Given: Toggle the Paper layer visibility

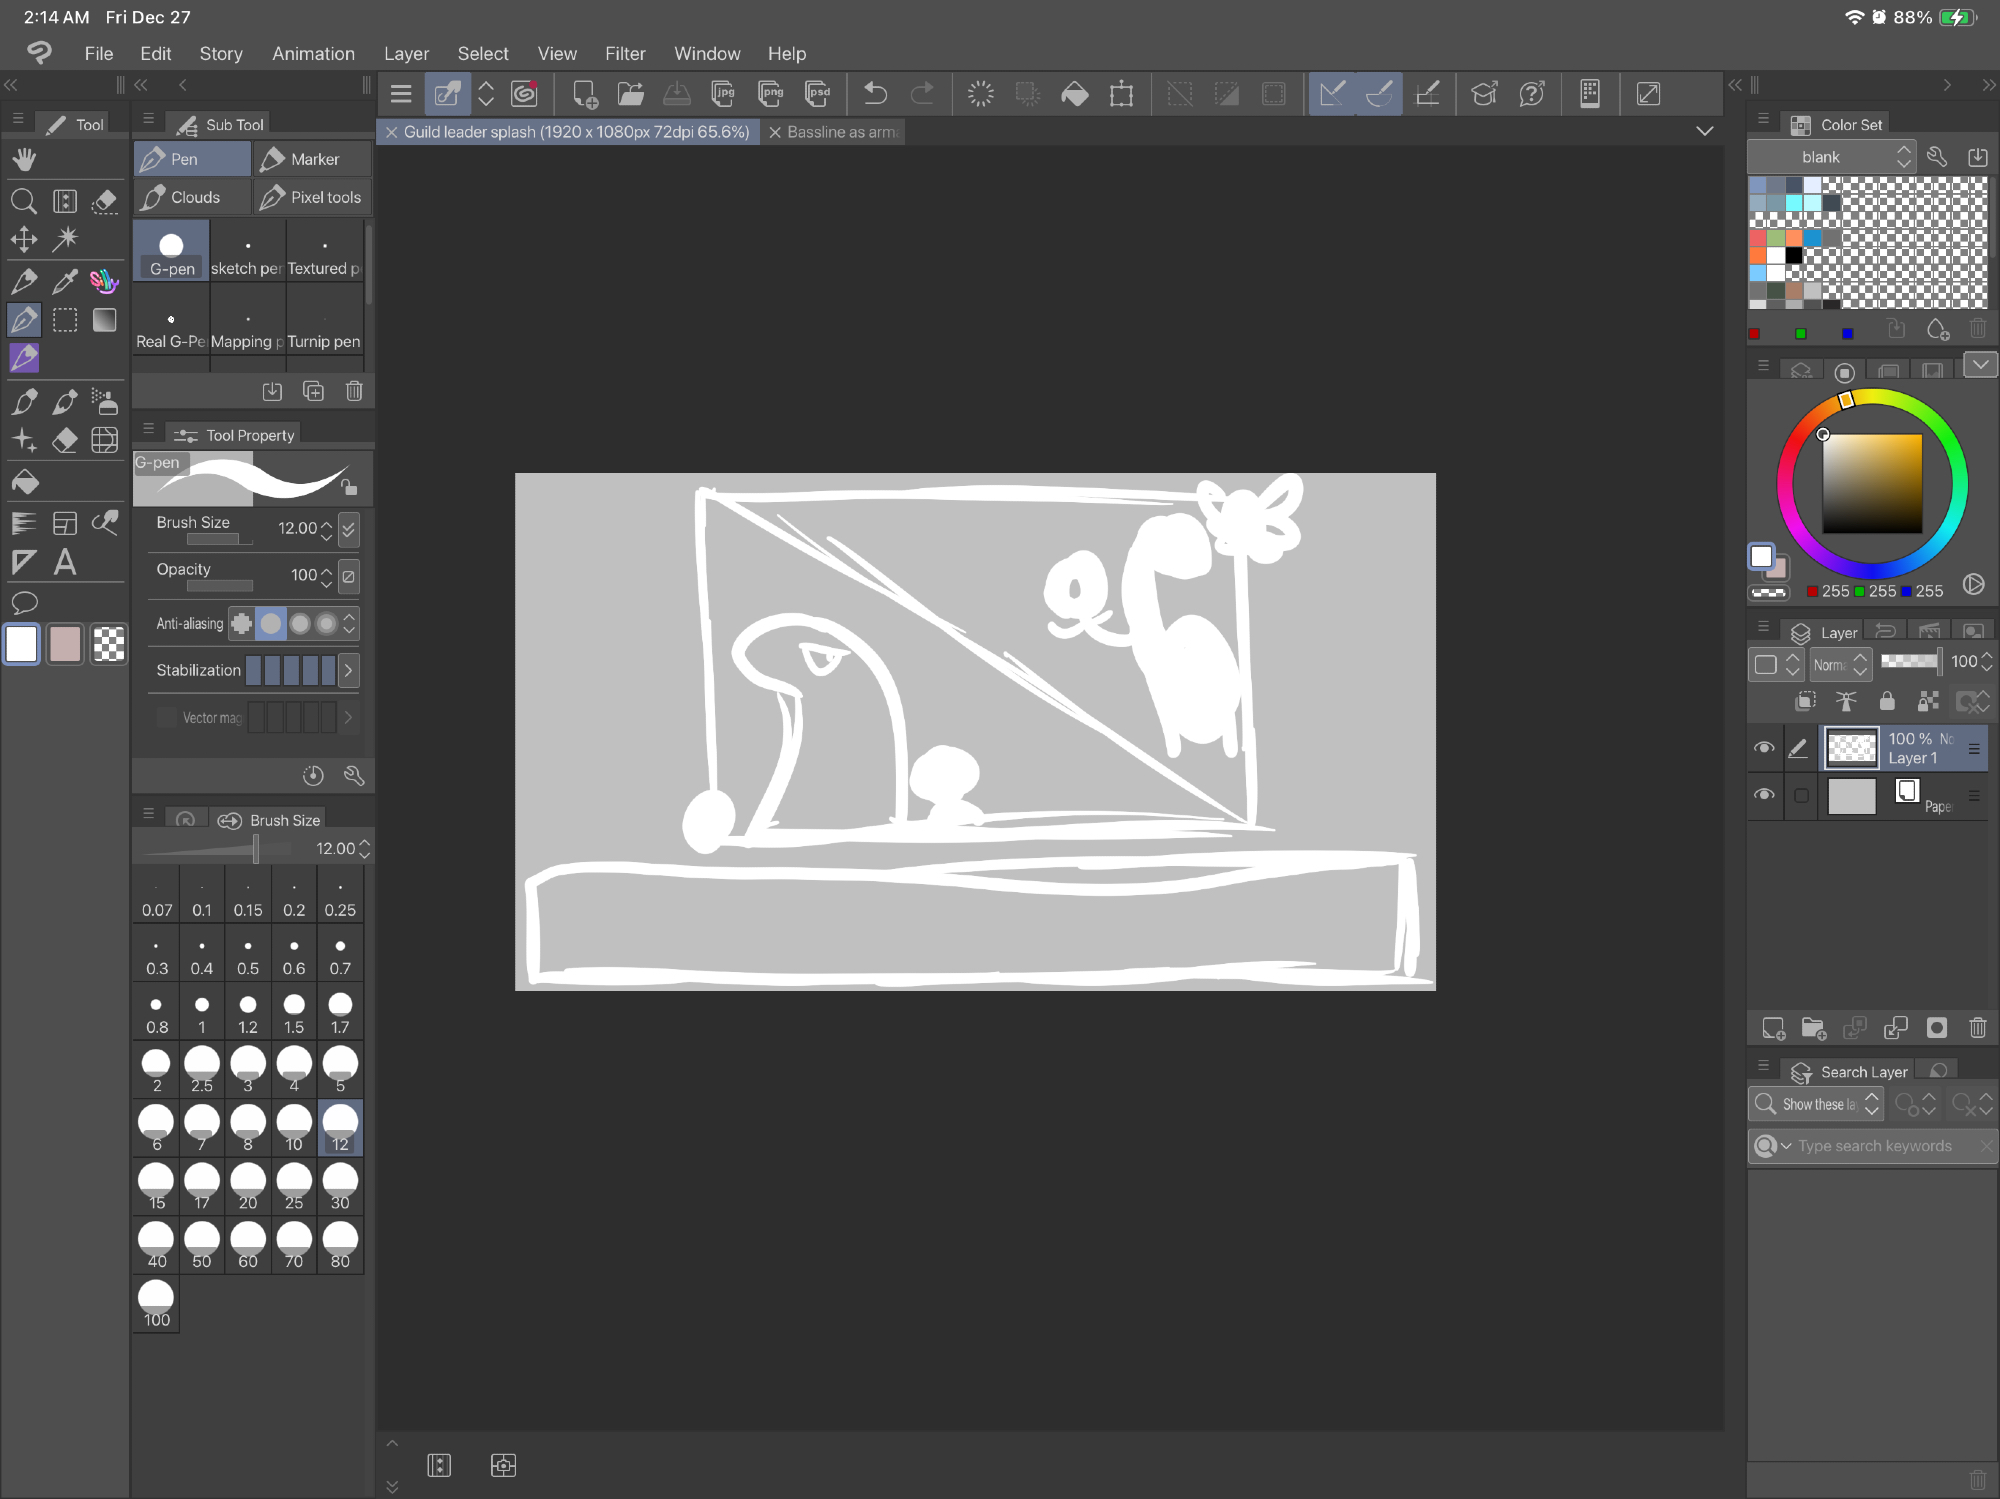Looking at the screenshot, I should pos(1764,795).
